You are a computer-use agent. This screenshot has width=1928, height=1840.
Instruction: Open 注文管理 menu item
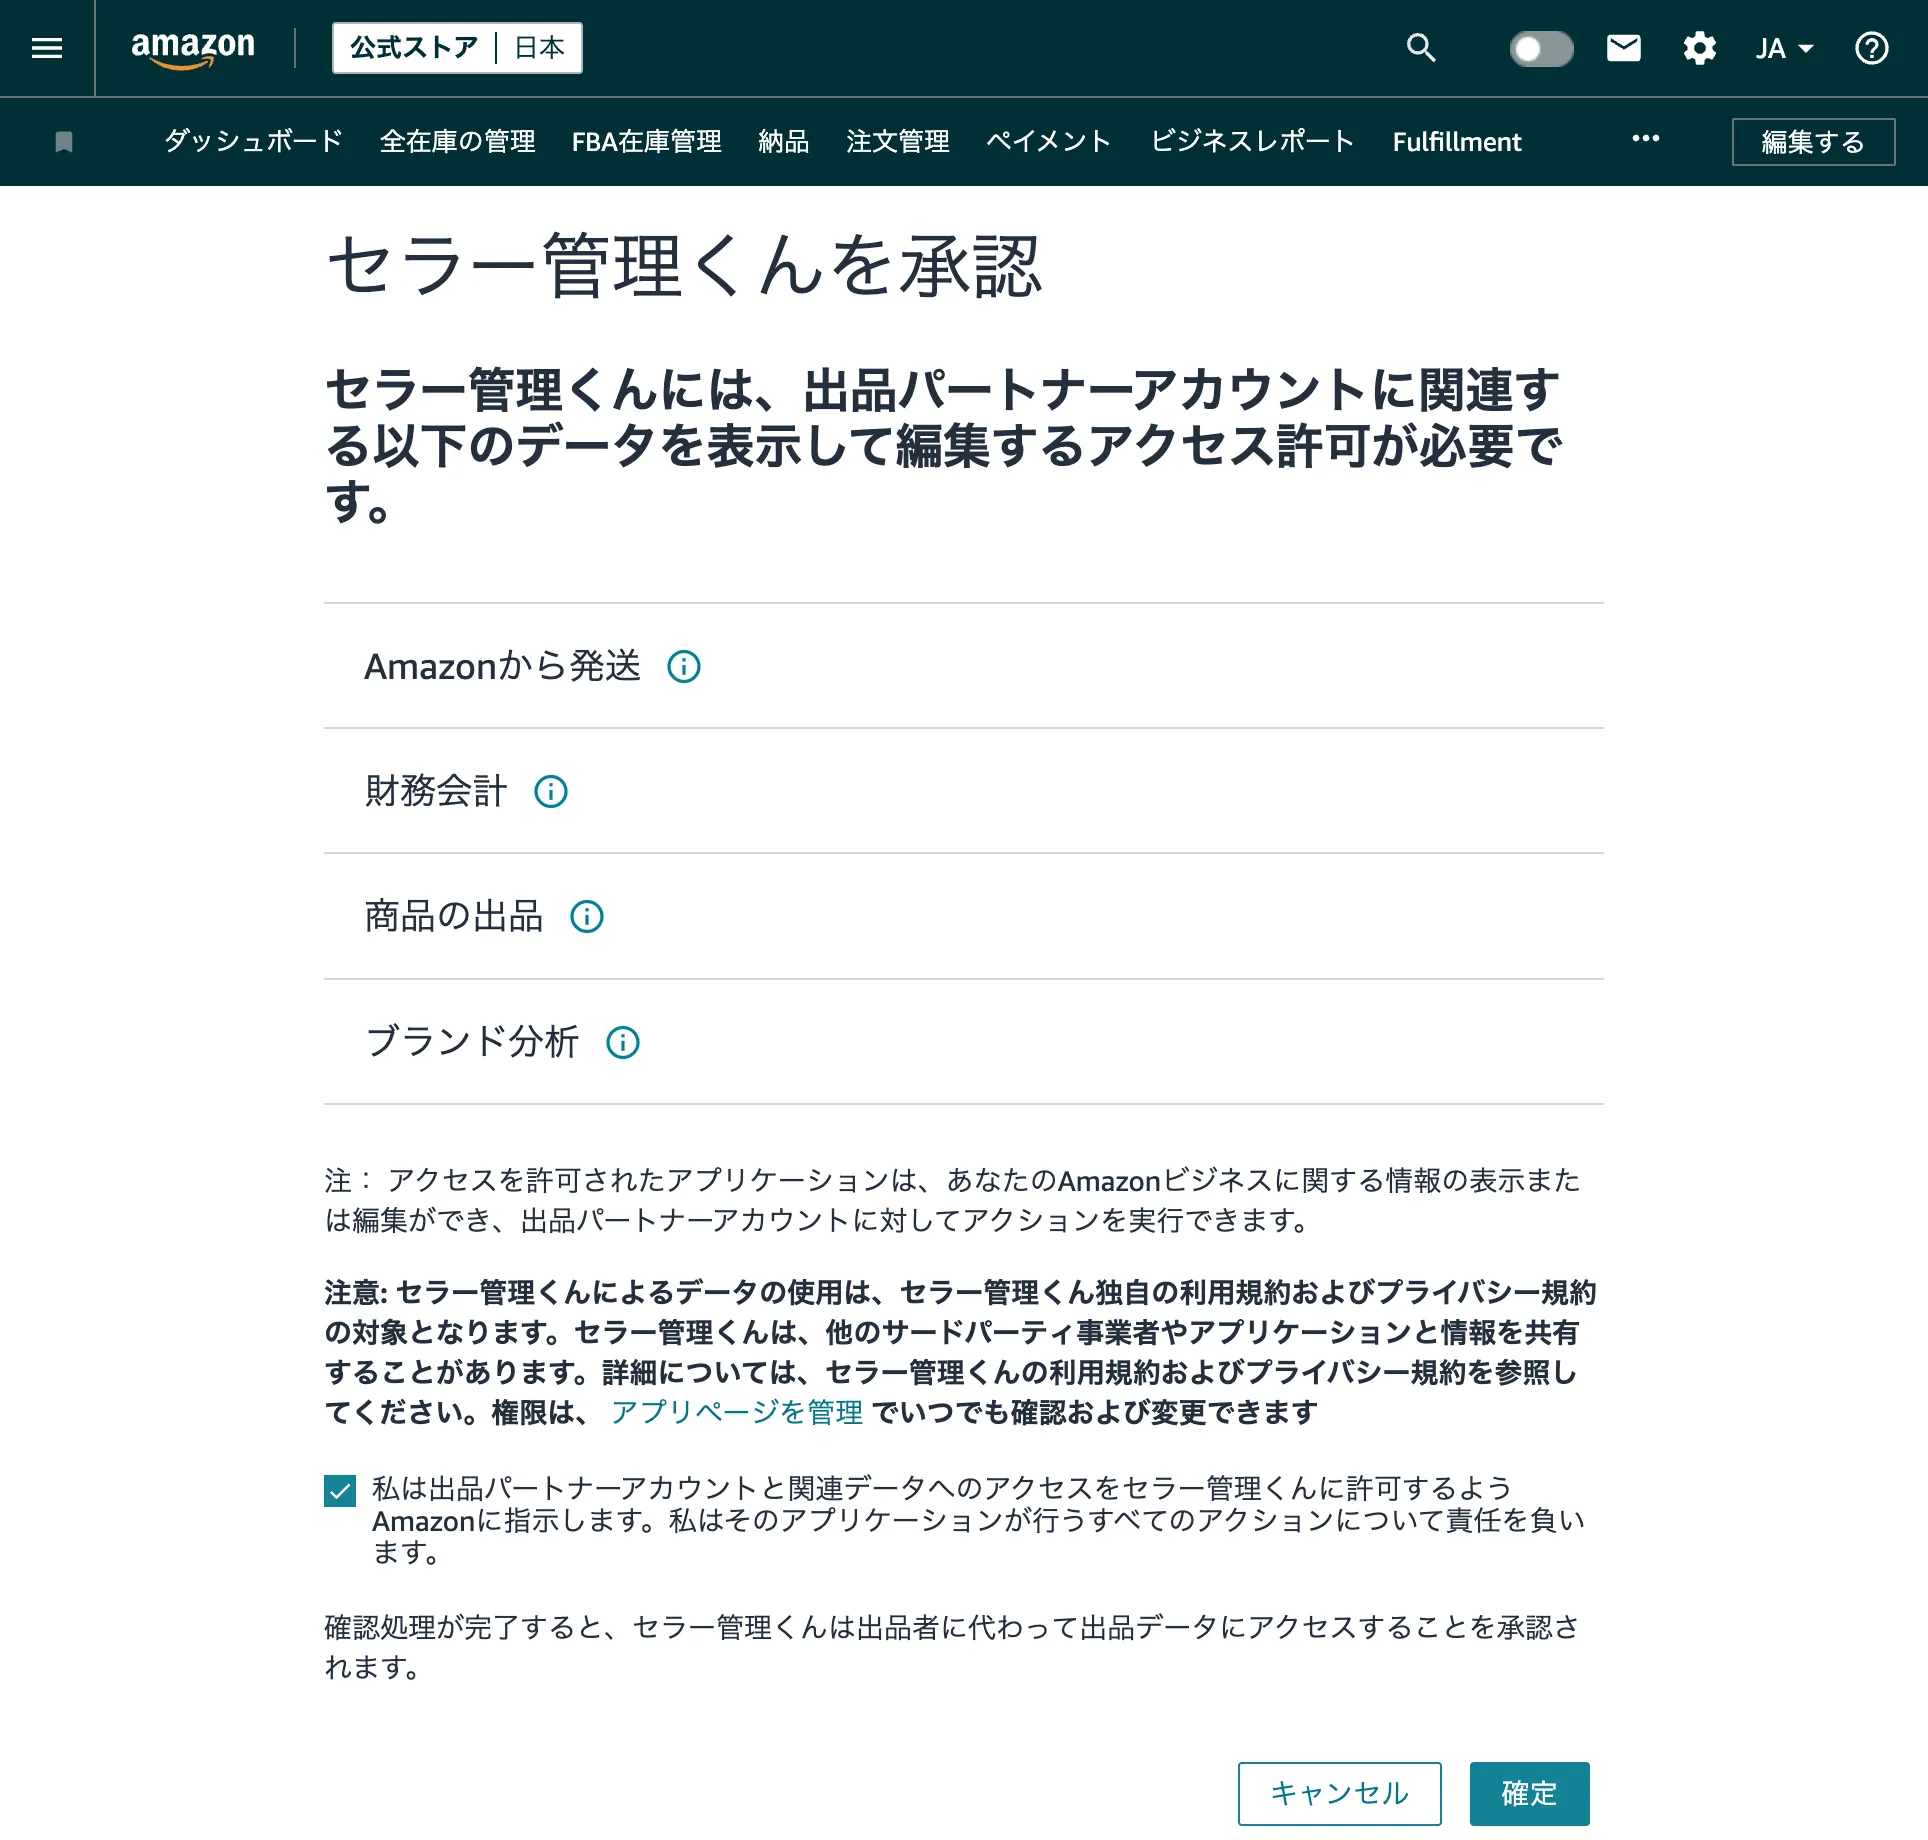898,141
